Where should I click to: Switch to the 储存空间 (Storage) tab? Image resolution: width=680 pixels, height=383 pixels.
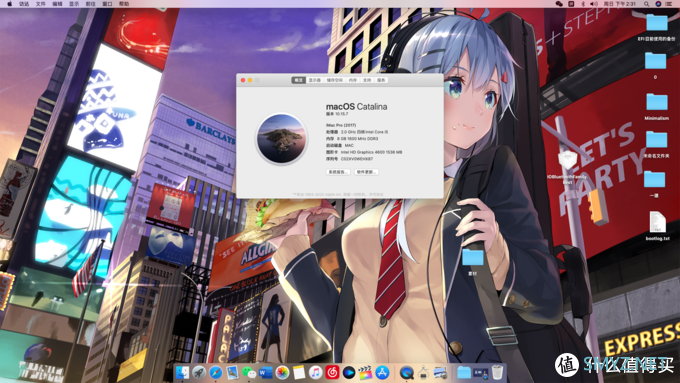[334, 80]
